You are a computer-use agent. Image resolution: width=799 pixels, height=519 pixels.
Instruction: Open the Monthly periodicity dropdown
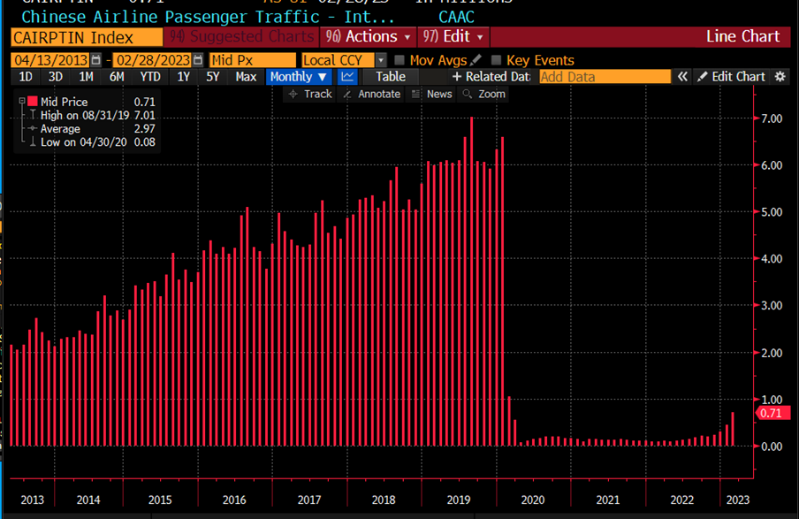[298, 77]
